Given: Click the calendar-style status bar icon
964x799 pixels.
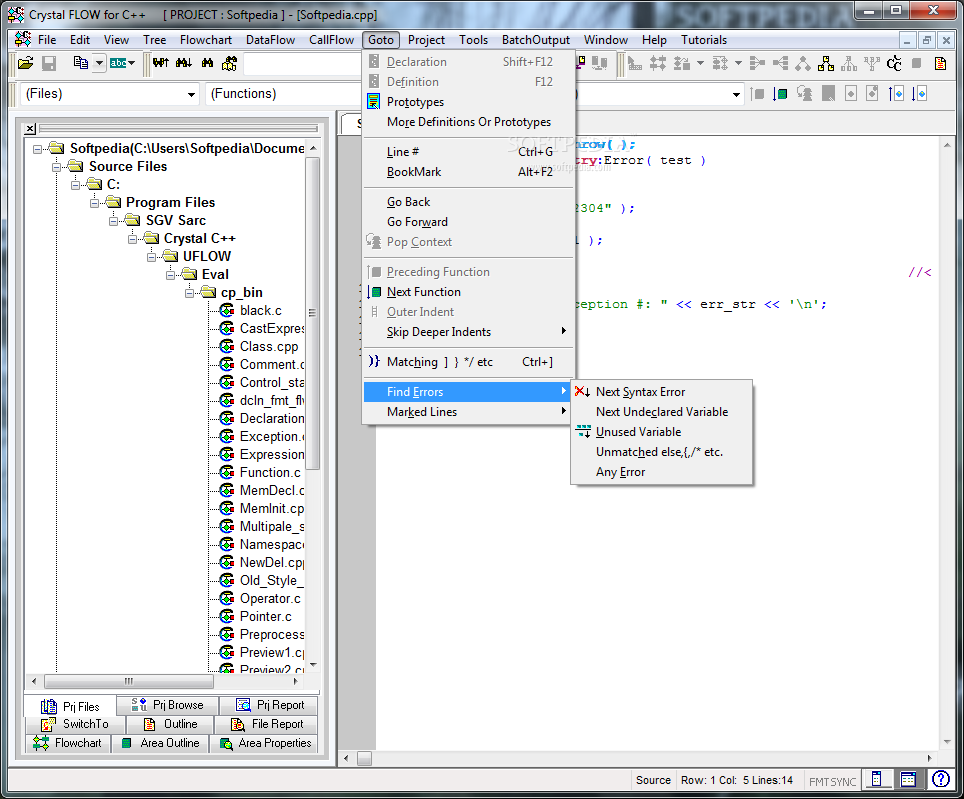Looking at the screenshot, I should (x=908, y=779).
